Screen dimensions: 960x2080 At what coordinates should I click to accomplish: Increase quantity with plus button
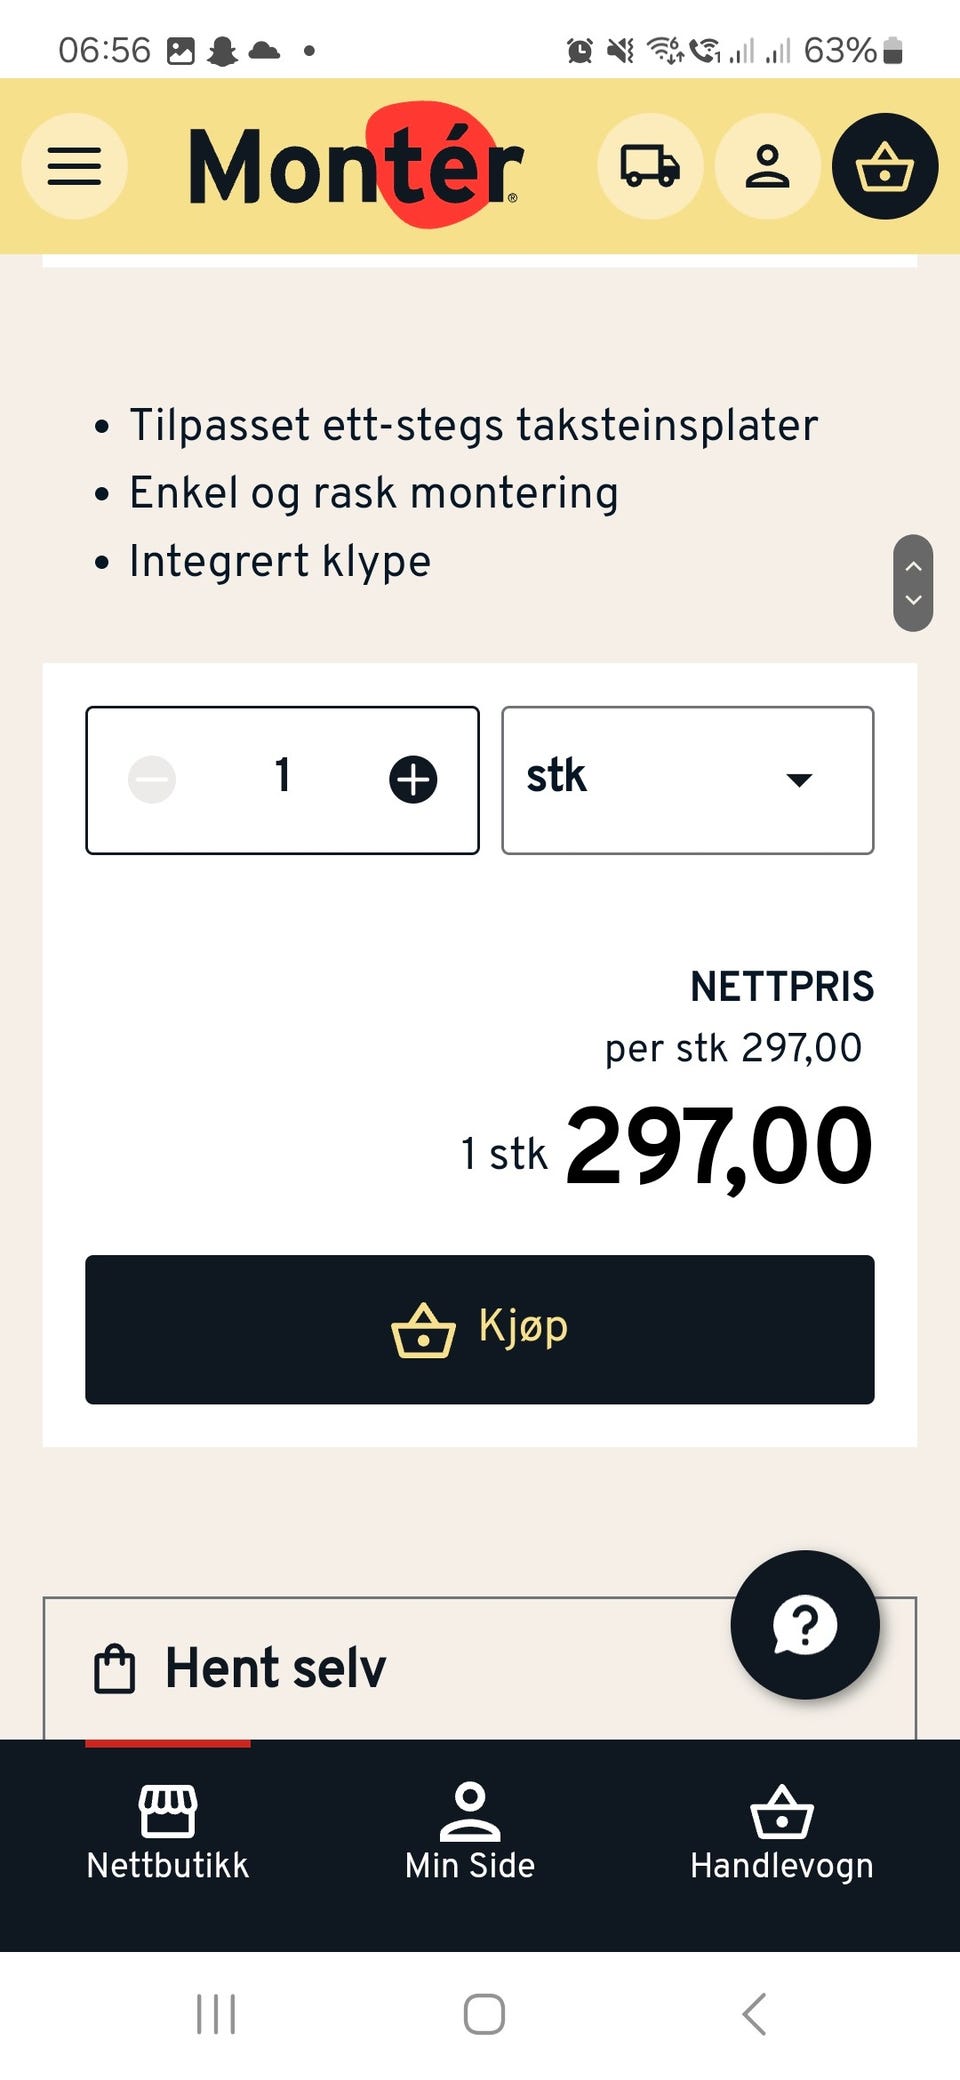[413, 780]
